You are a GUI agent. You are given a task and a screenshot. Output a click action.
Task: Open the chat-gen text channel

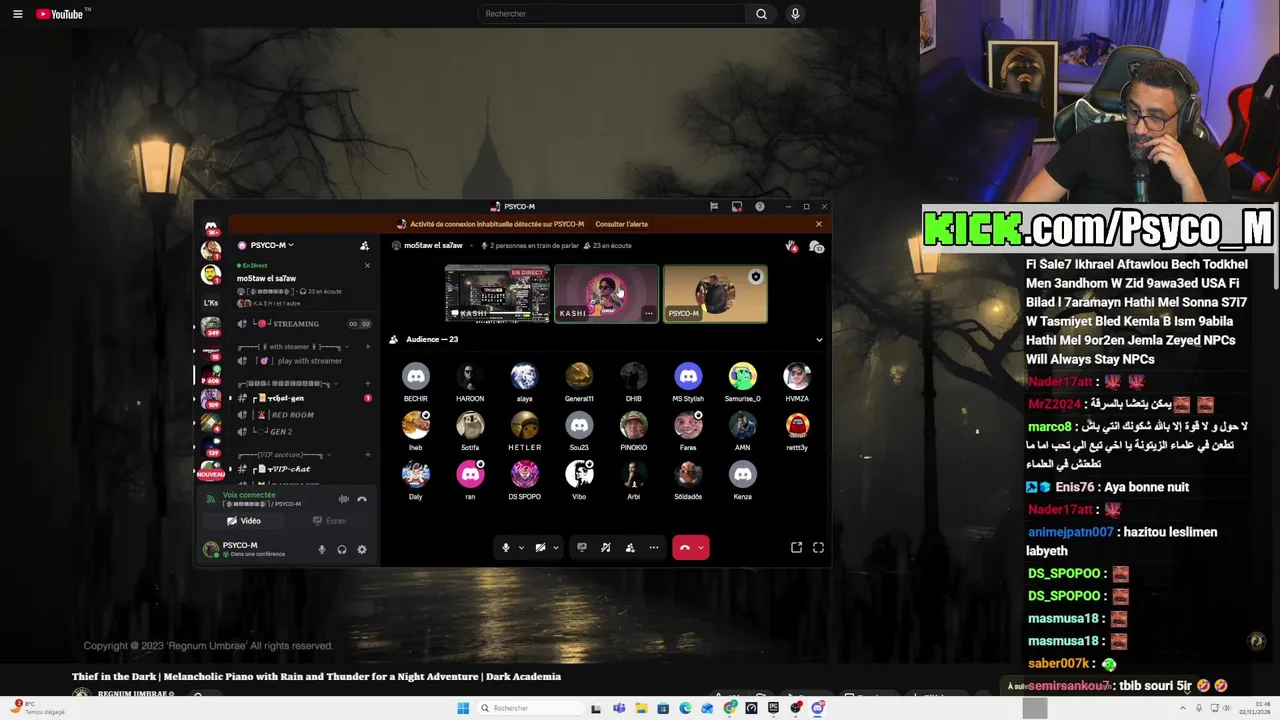coord(300,398)
